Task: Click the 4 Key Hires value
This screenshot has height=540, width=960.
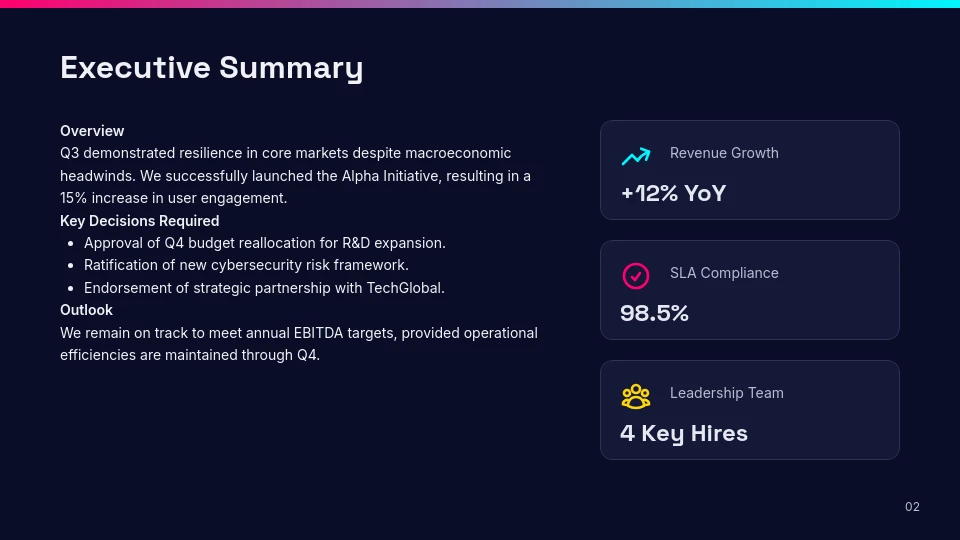Action: pos(684,433)
